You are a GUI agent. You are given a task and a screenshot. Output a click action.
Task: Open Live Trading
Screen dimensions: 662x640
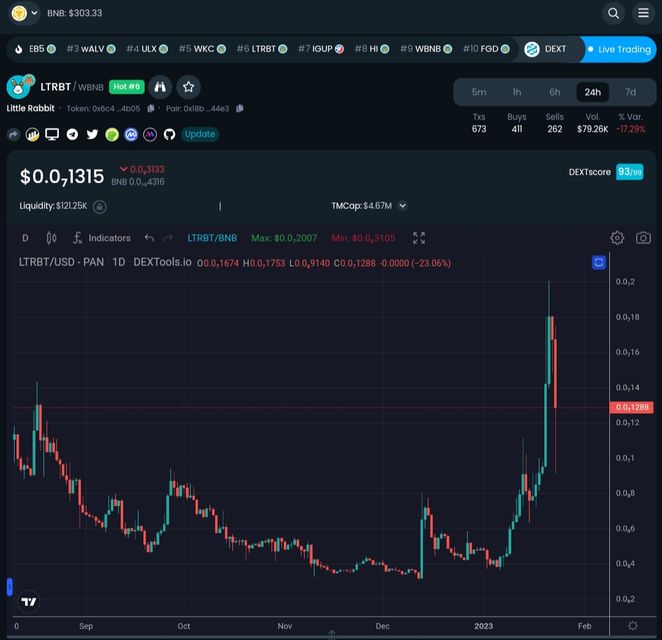tap(619, 49)
